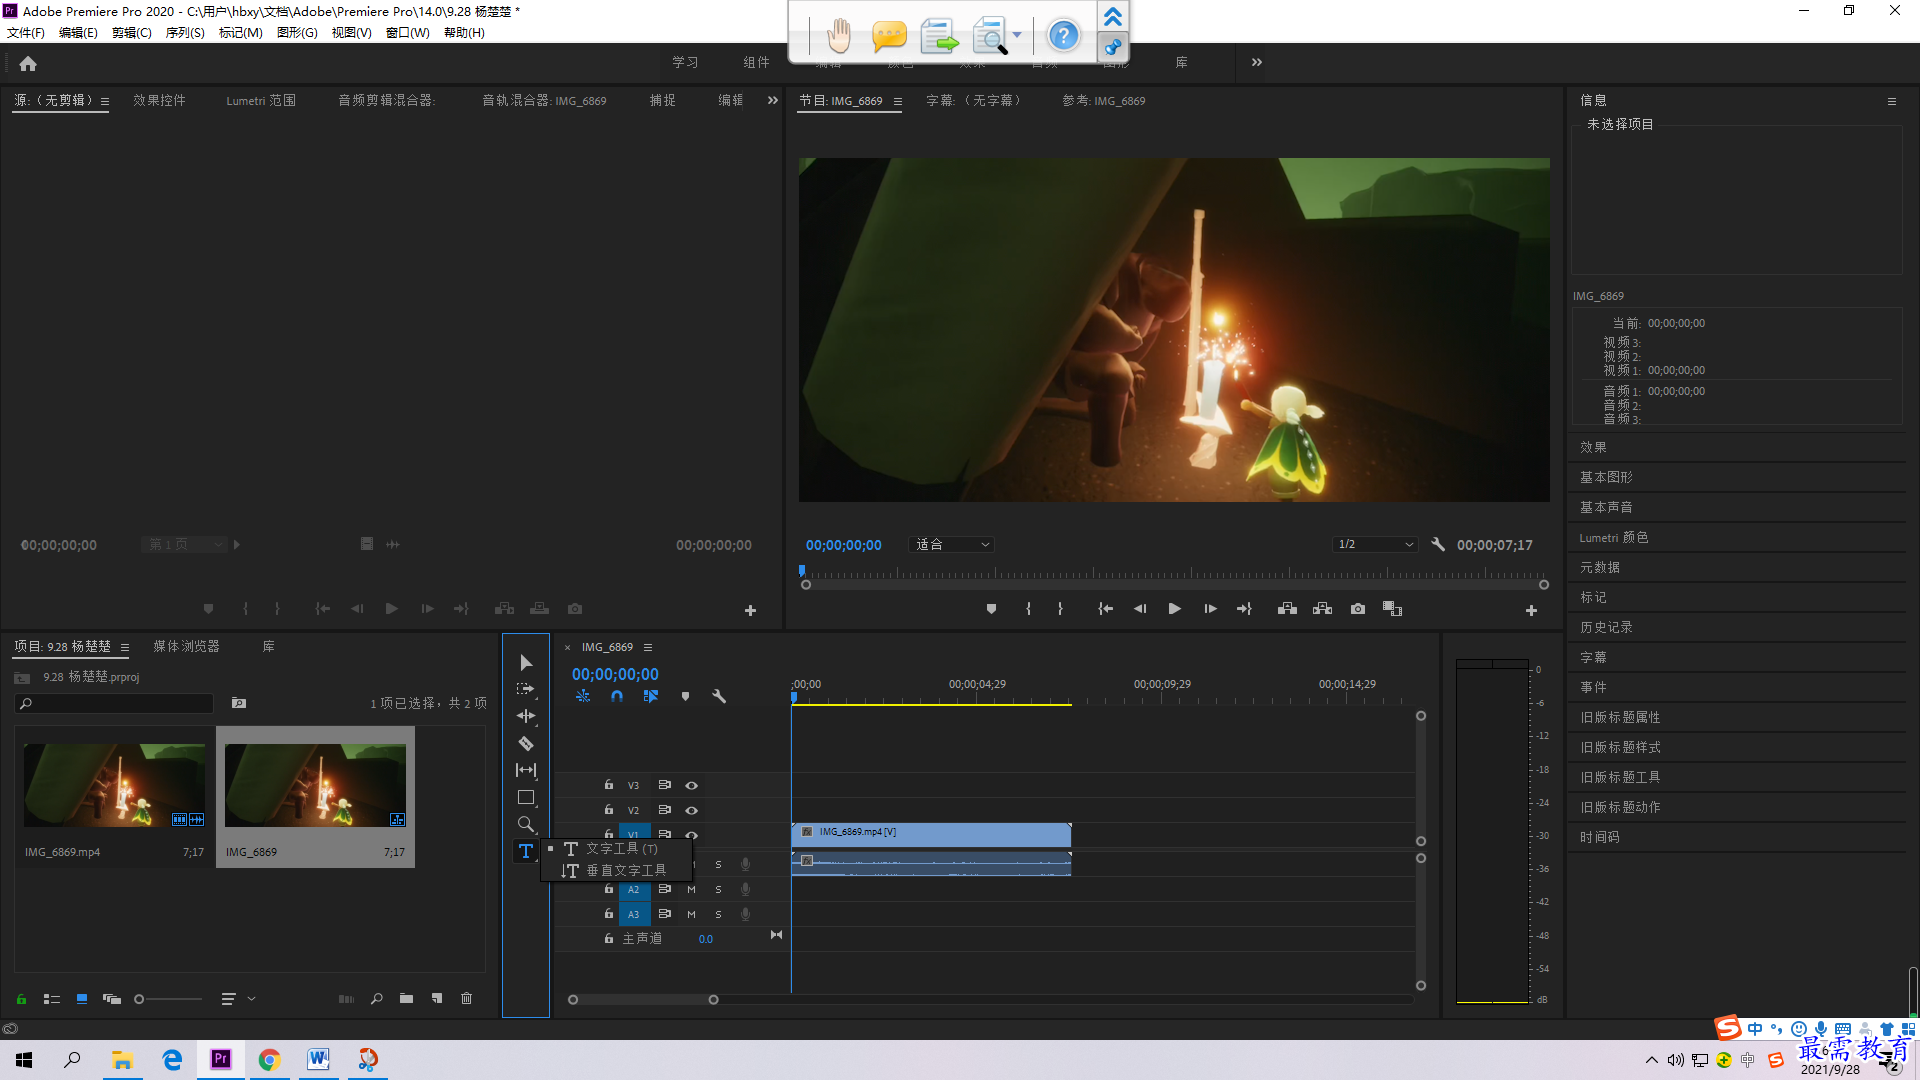Select the Ripple Edit tool
The image size is (1920, 1080).
526,716
